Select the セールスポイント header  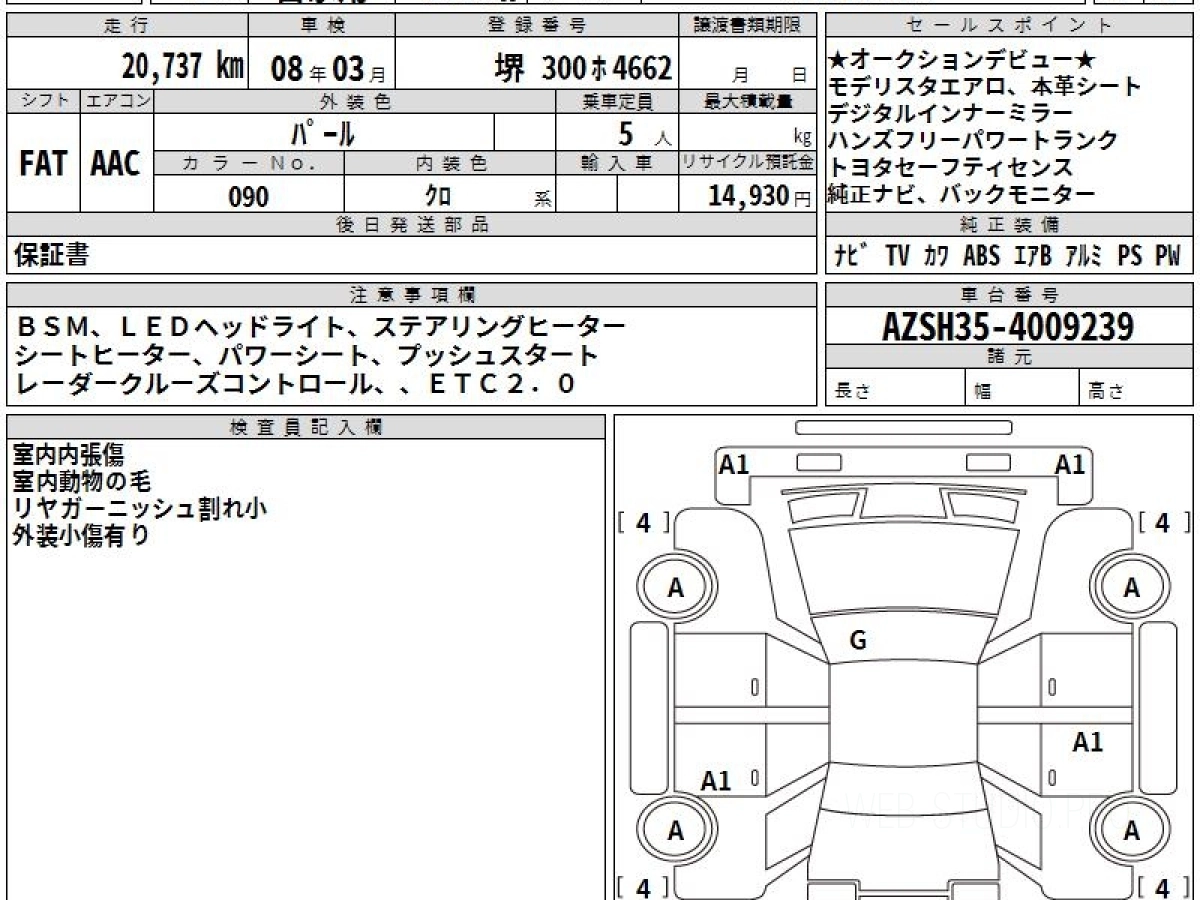click(1010, 26)
